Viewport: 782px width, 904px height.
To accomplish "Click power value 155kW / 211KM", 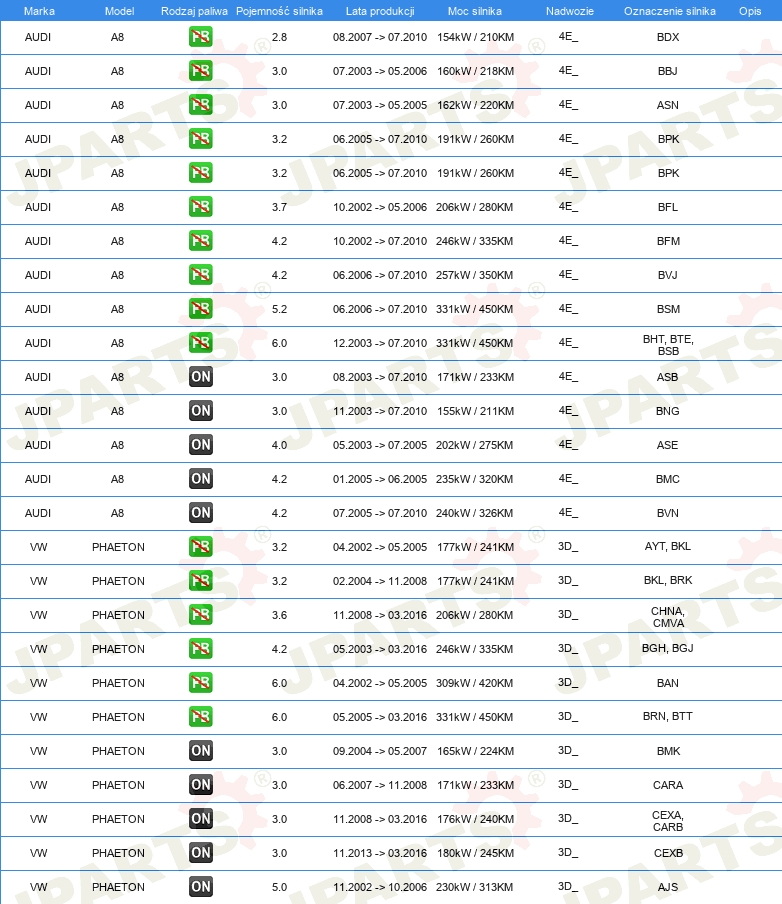I will tap(475, 411).
